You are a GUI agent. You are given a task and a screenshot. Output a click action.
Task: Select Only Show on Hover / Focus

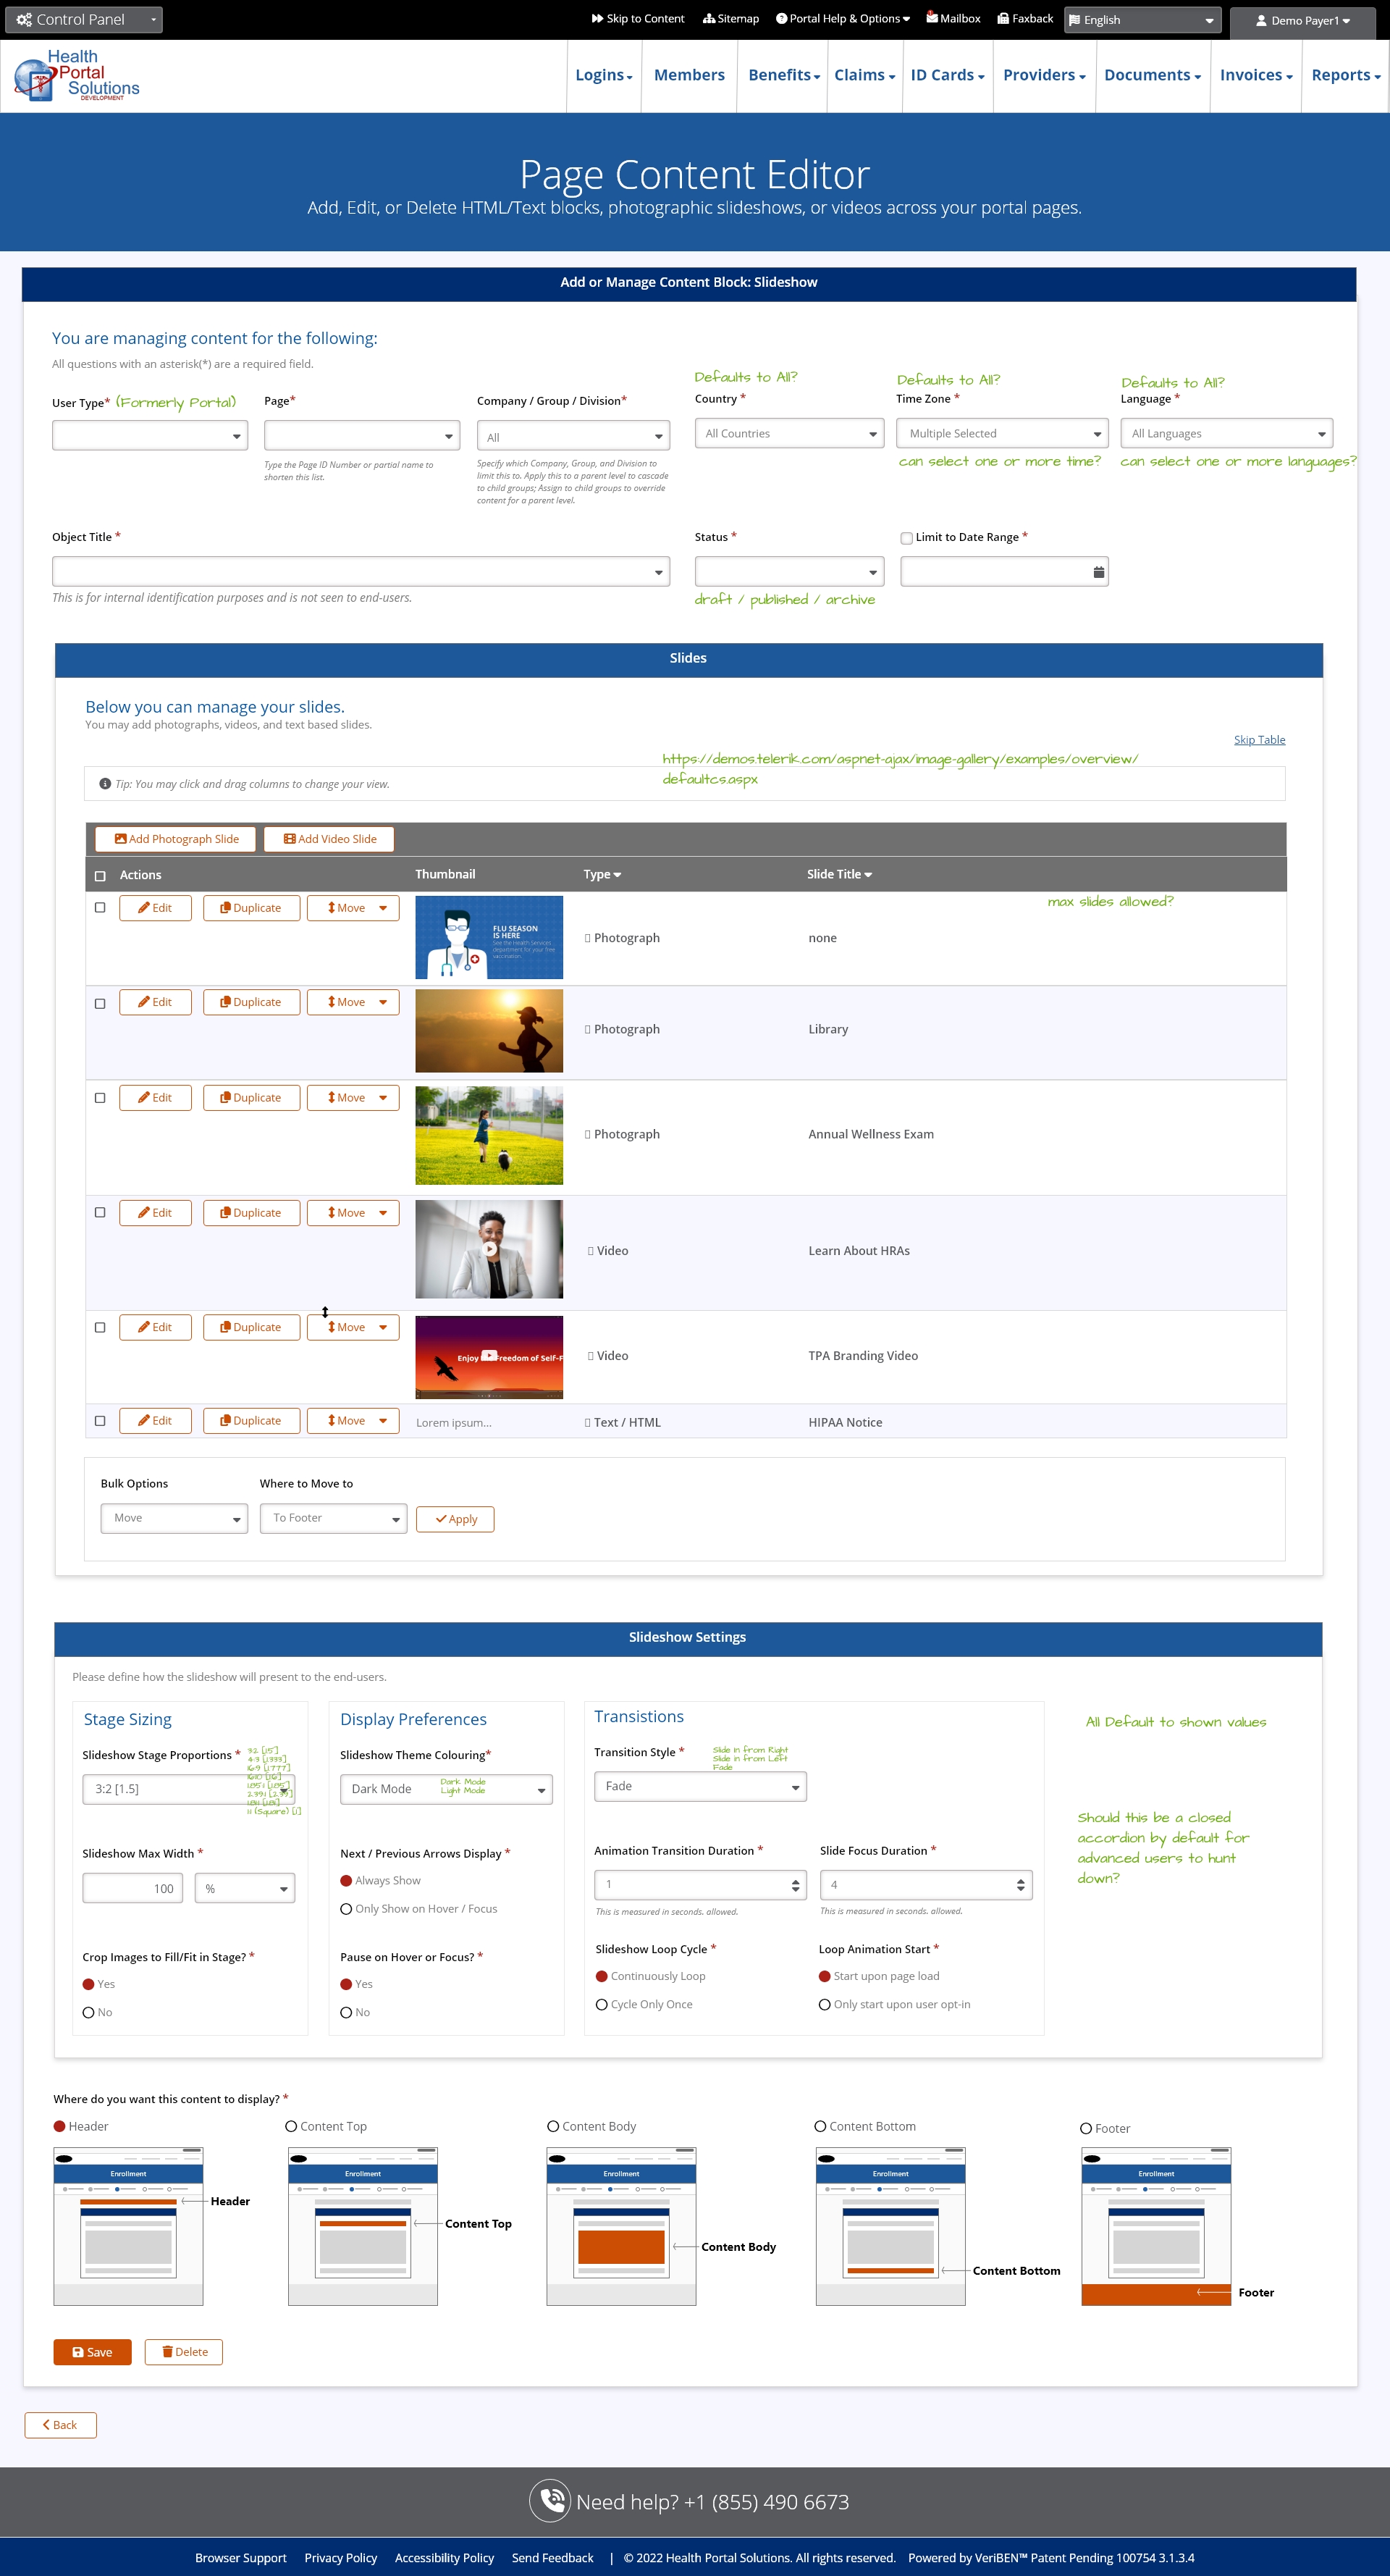[x=346, y=1909]
